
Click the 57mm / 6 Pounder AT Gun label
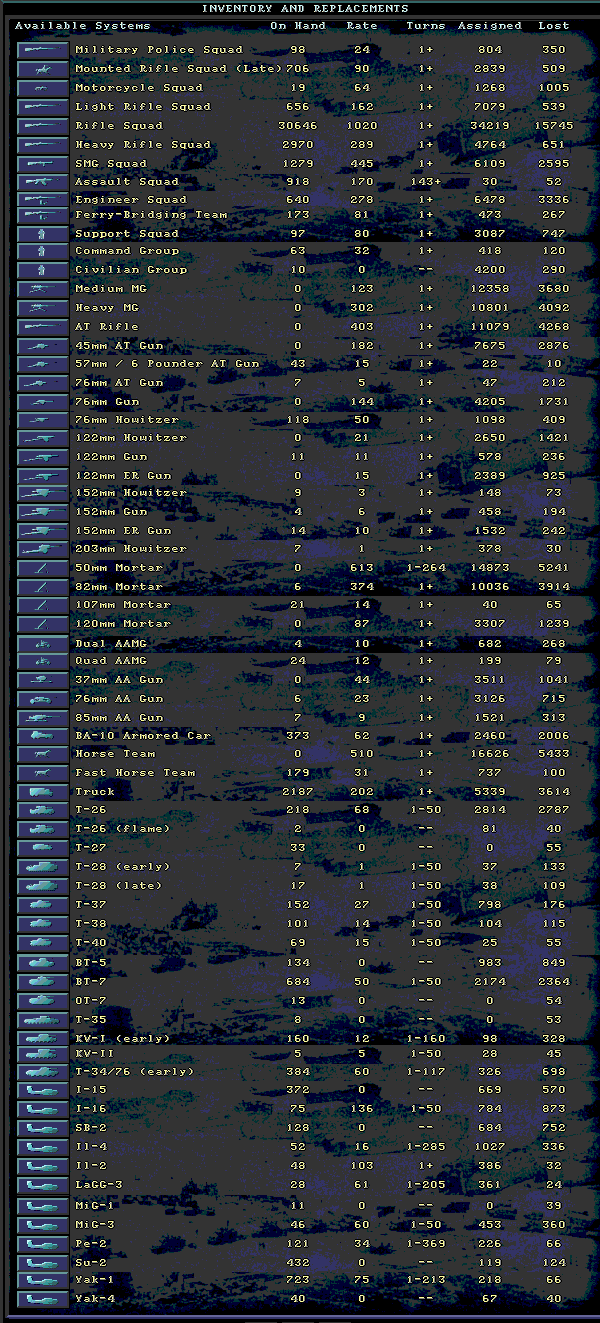point(167,364)
